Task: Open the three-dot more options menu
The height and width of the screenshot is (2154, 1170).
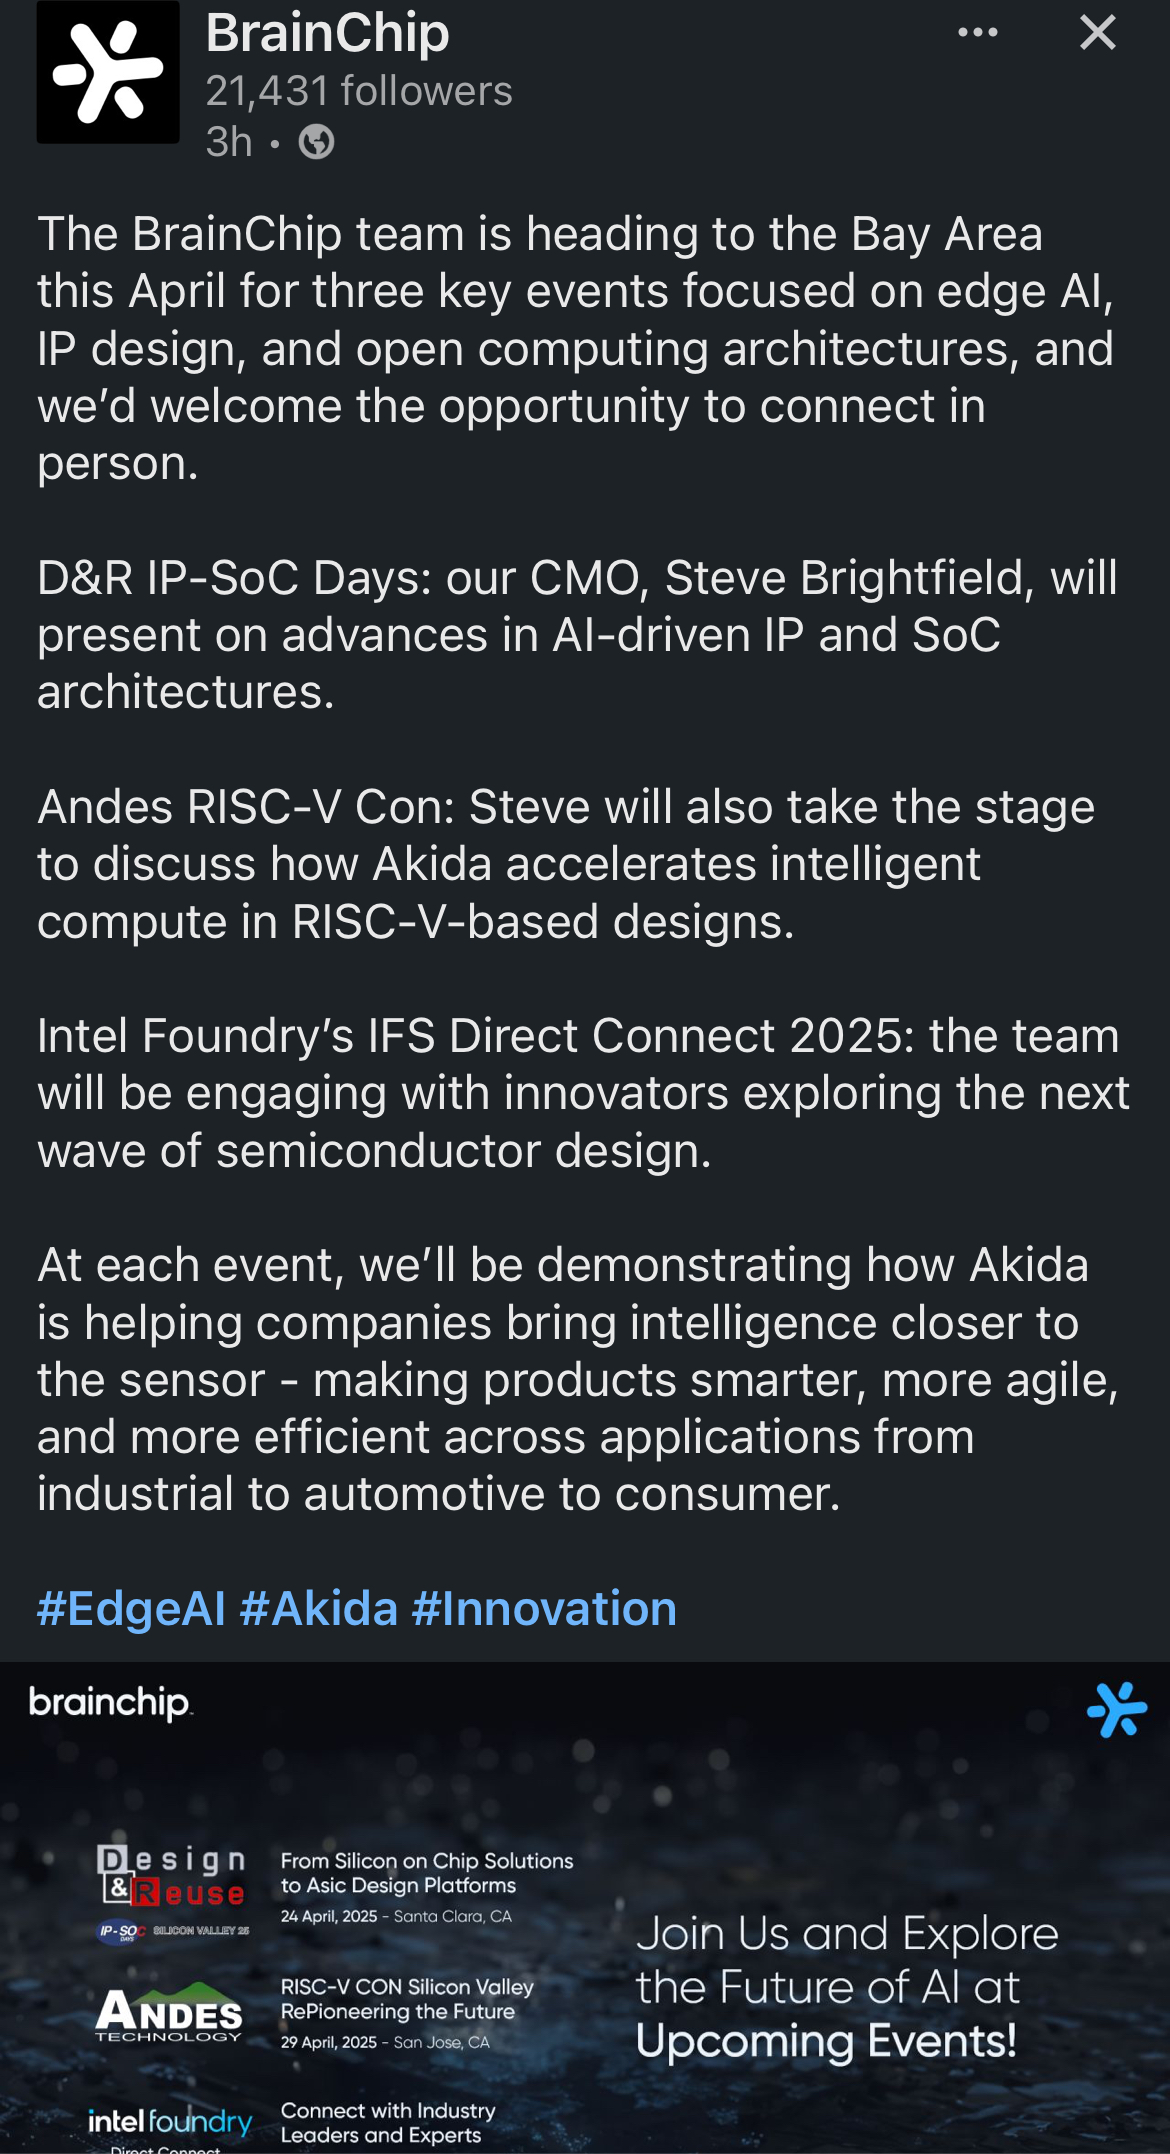Action: pyautogui.click(x=977, y=32)
